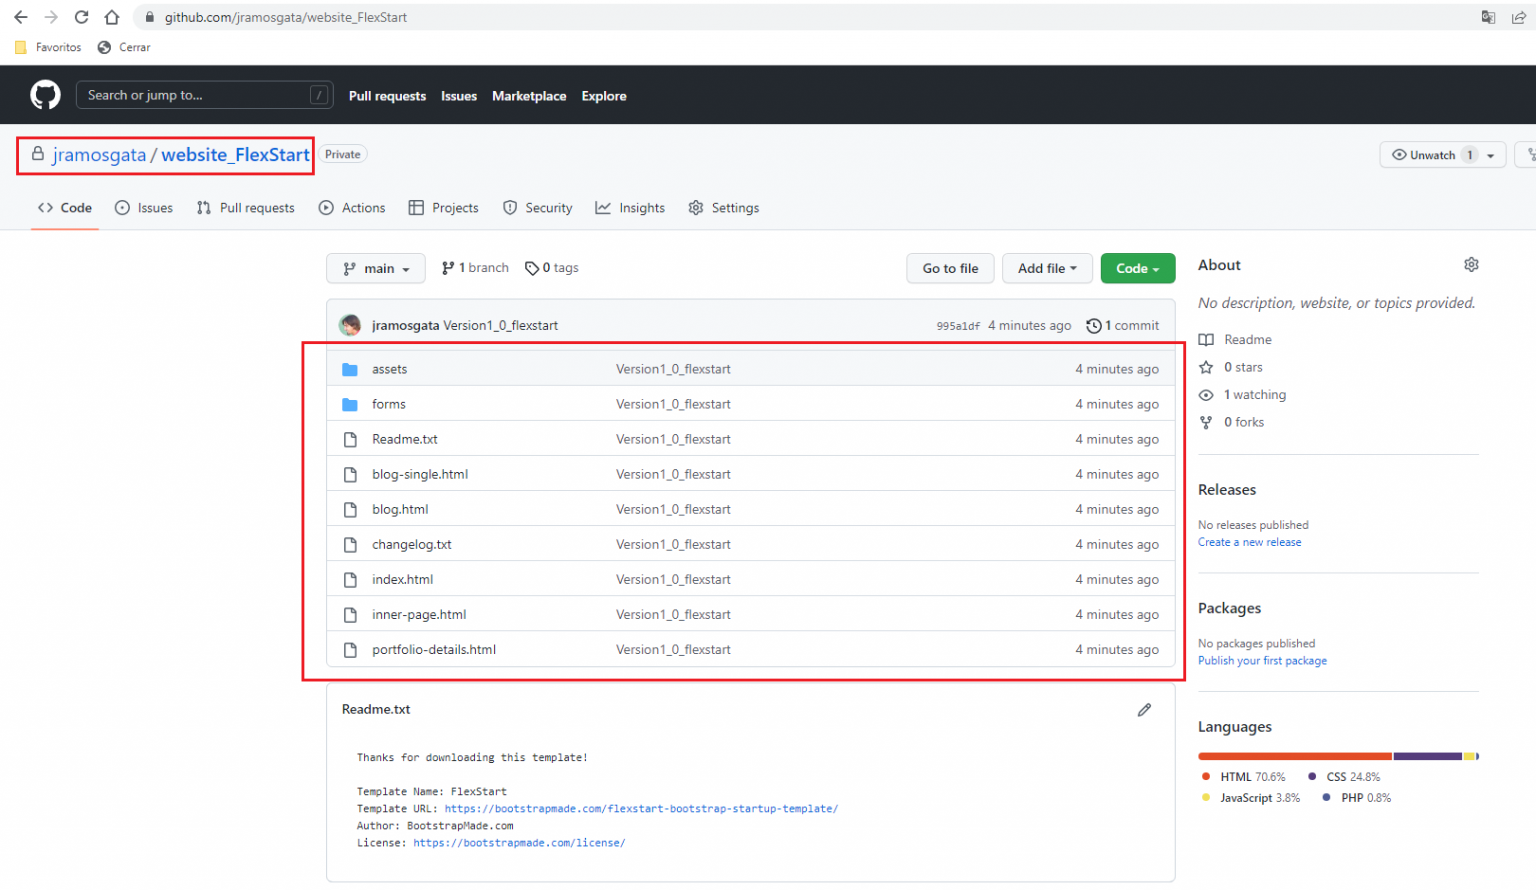Open changelog.txt file
This screenshot has width=1536, height=890.
[x=412, y=544]
